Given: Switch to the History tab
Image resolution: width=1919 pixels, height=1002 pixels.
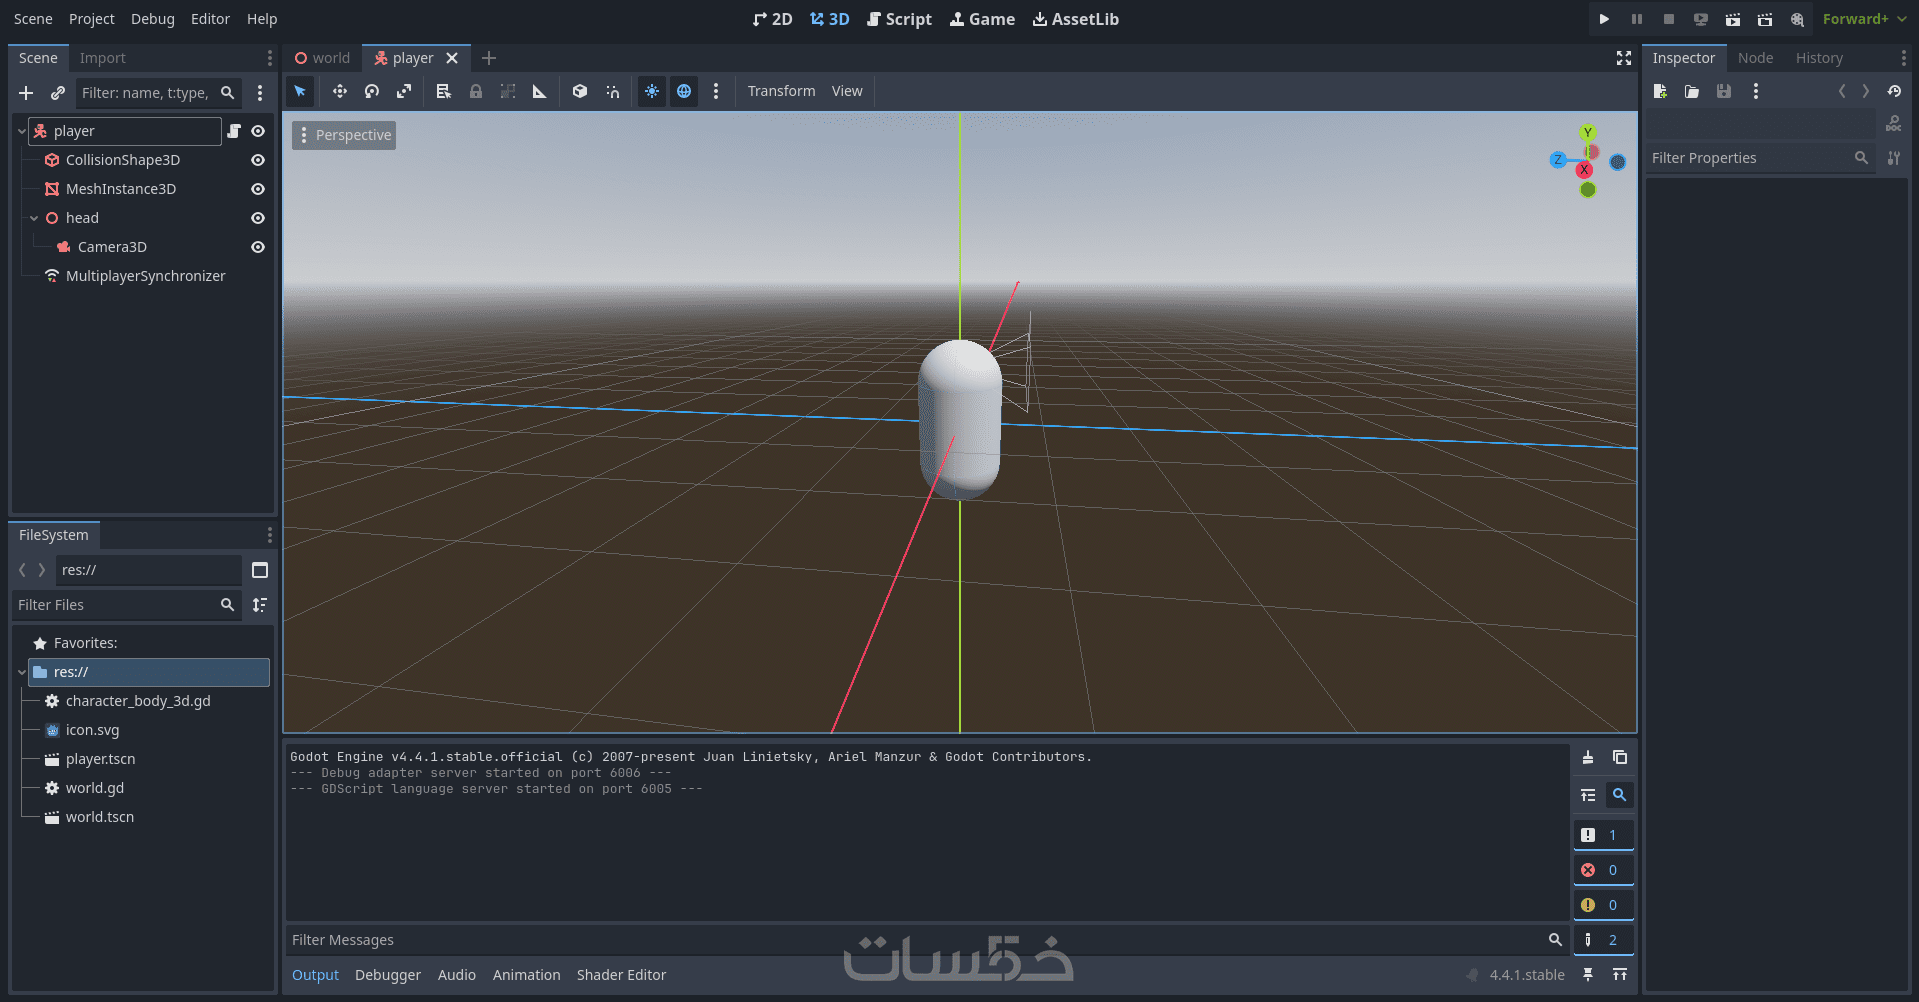Looking at the screenshot, I should pyautogui.click(x=1819, y=58).
